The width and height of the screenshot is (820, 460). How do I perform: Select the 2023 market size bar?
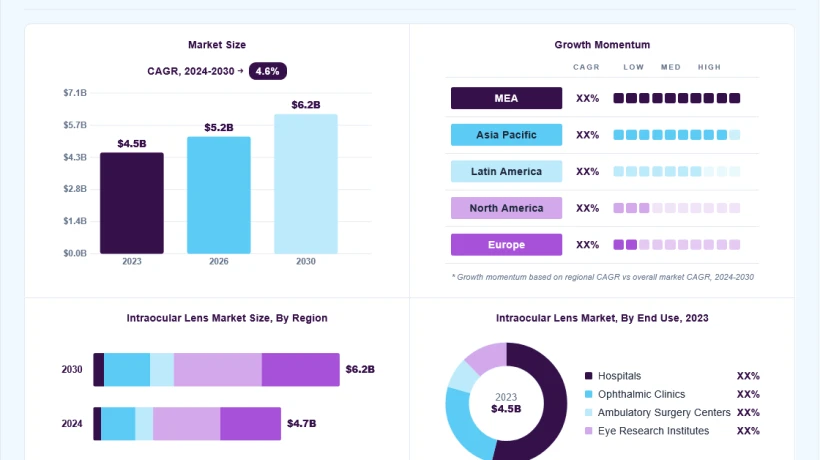132,203
